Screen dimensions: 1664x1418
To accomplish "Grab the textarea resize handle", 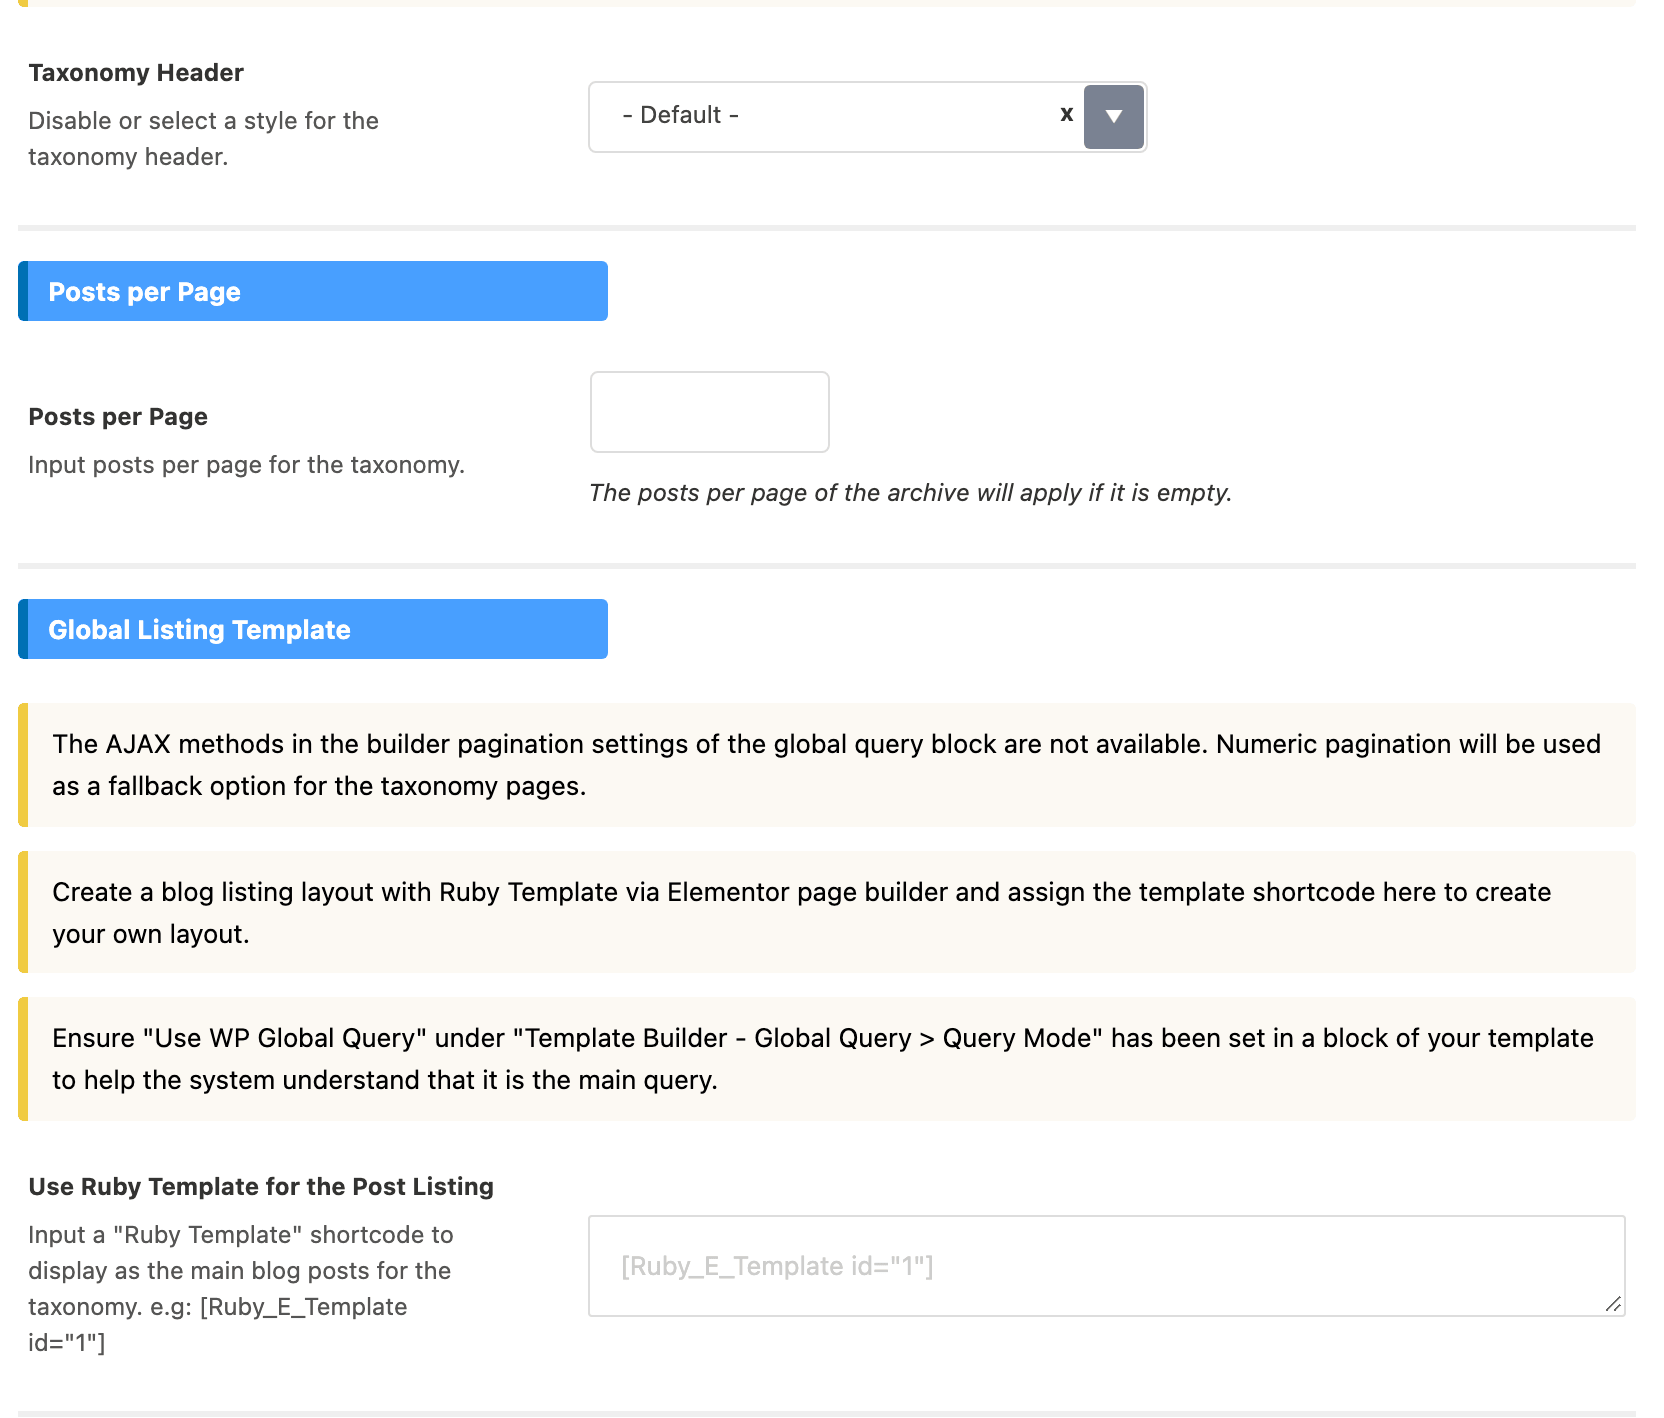I will click(1612, 1303).
